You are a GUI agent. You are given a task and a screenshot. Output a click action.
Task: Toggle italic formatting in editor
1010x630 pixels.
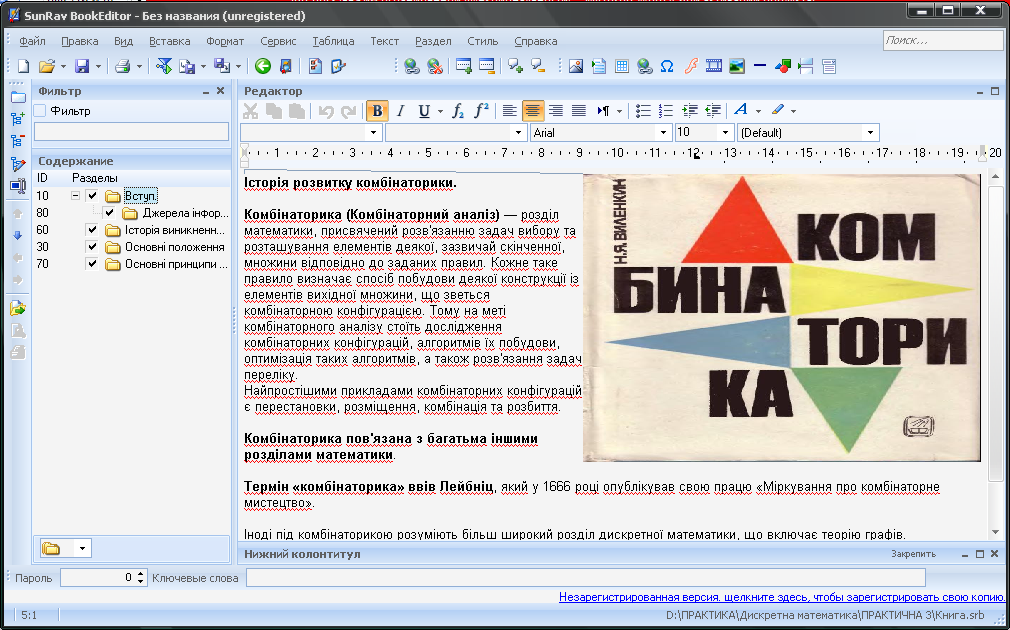click(401, 111)
